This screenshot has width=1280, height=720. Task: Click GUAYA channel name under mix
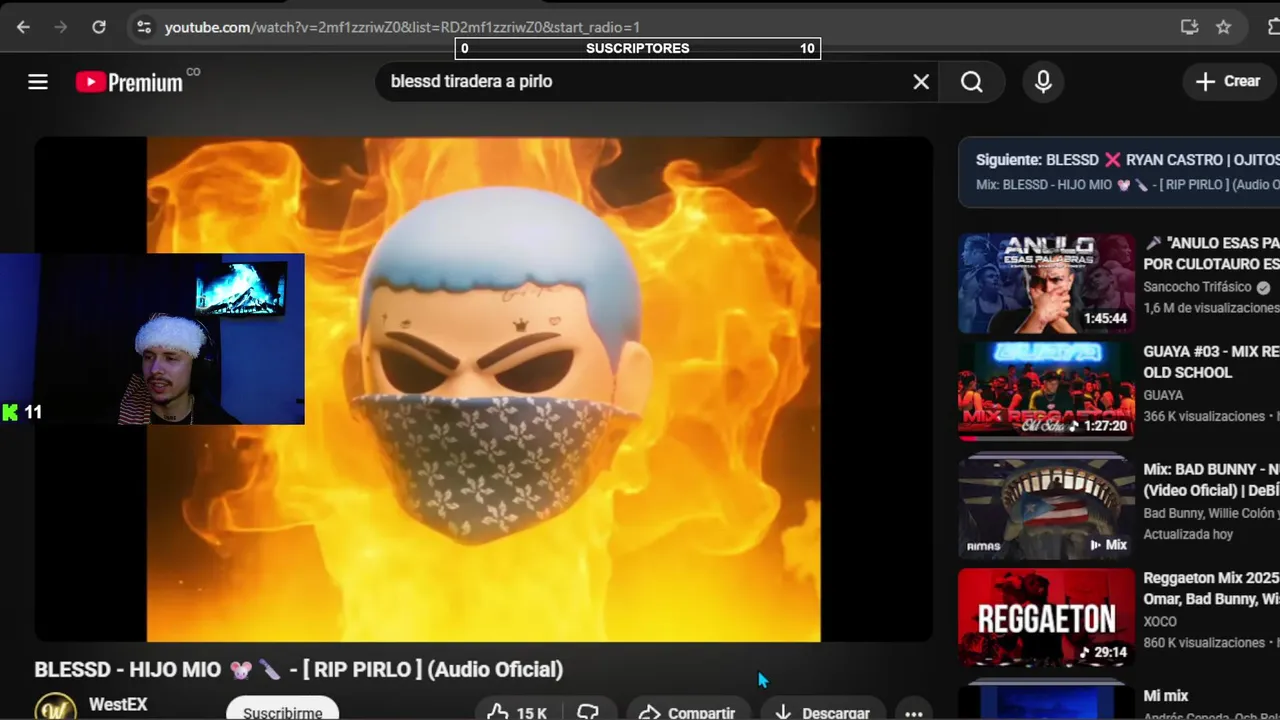click(x=1165, y=395)
